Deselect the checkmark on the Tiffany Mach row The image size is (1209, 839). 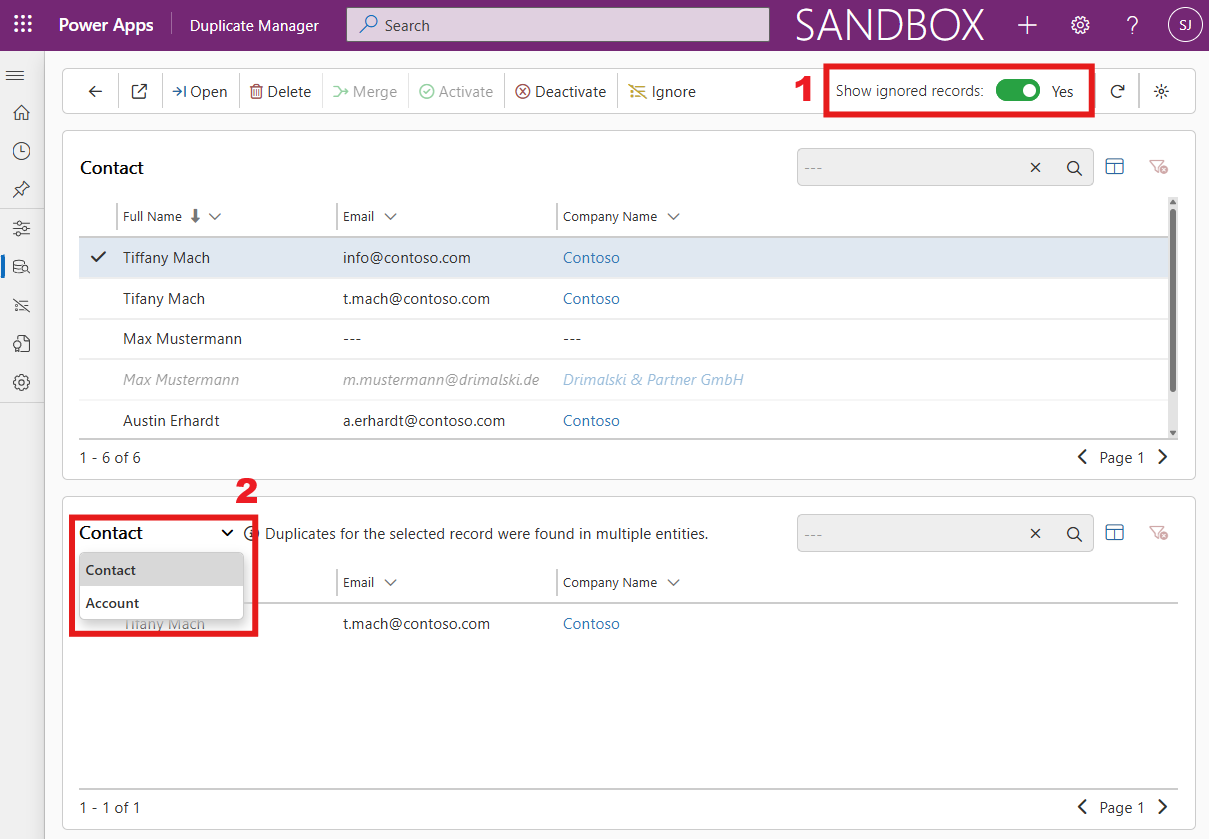(98, 257)
